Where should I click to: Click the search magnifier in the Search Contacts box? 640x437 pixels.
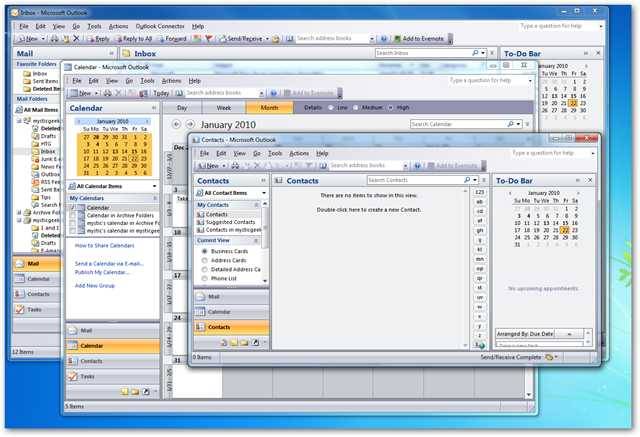tap(467, 180)
